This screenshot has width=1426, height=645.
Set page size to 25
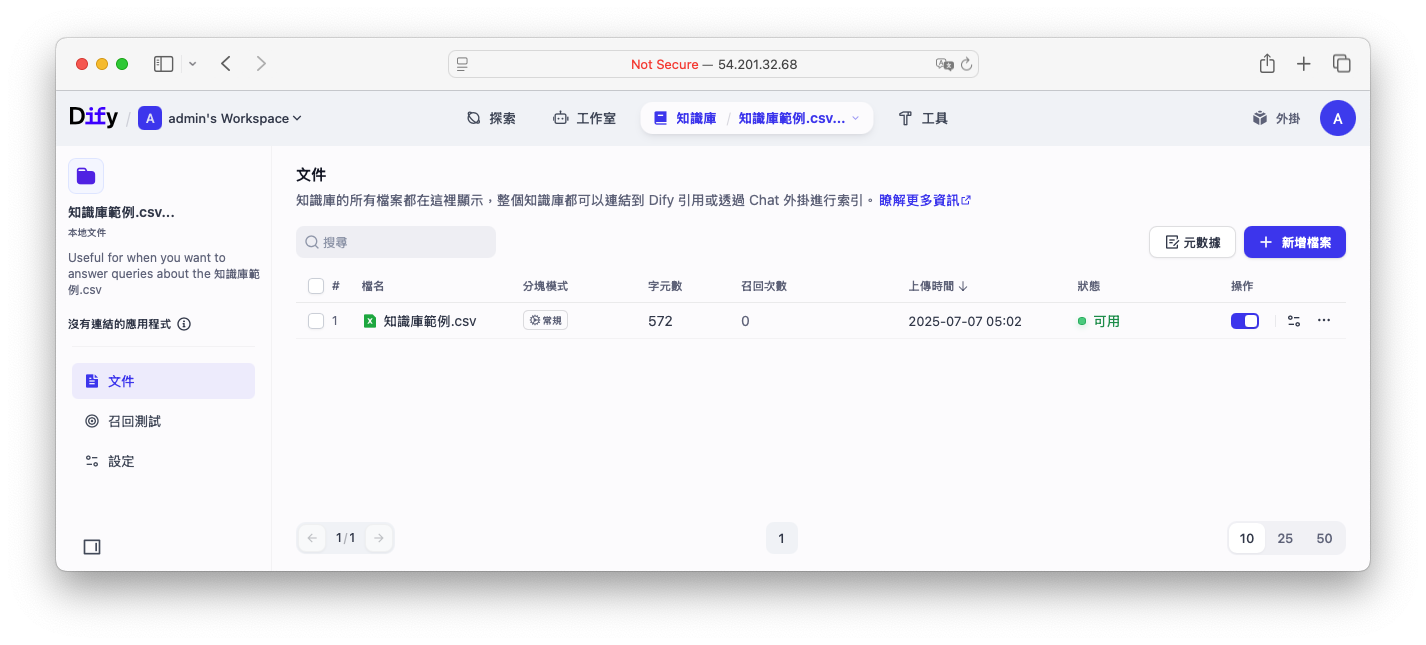click(x=1285, y=538)
